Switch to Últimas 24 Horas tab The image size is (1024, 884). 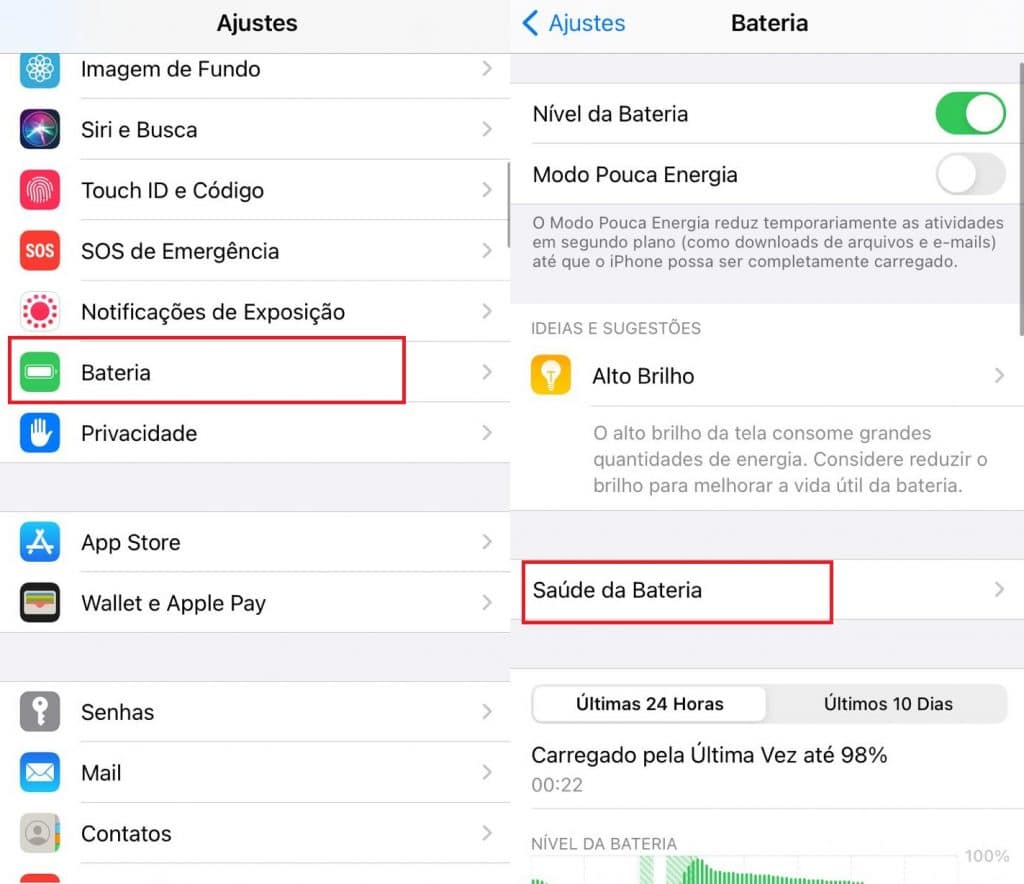649,704
